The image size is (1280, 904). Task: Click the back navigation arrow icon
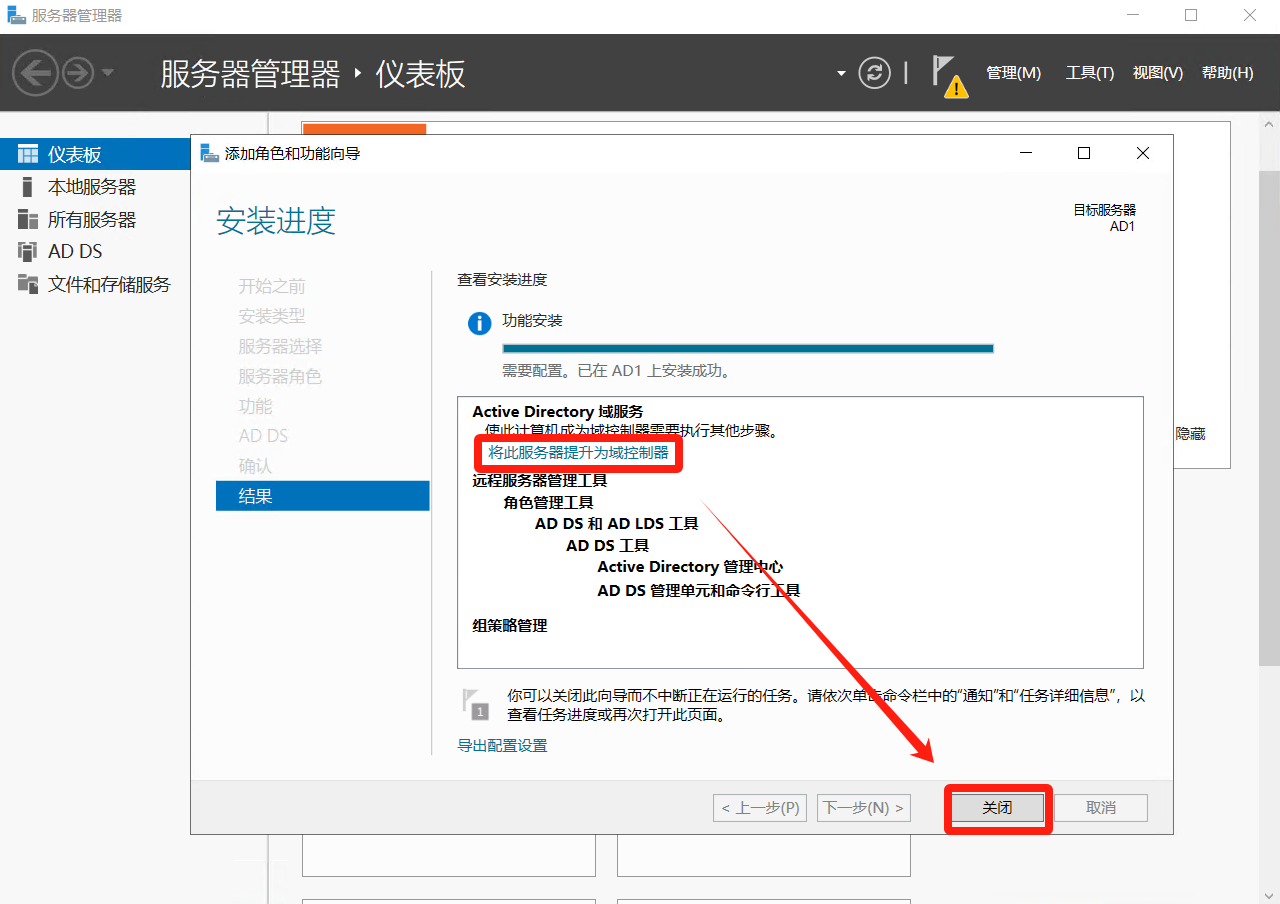(35, 73)
